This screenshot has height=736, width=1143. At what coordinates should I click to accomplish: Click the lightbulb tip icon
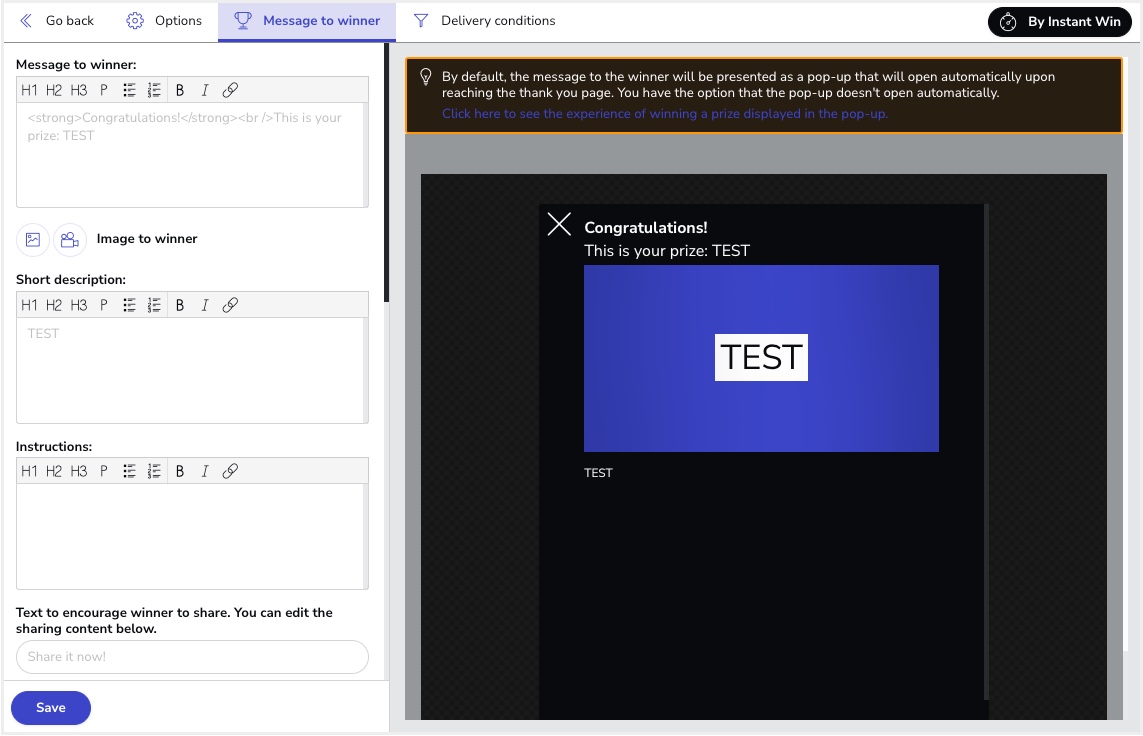[426, 77]
